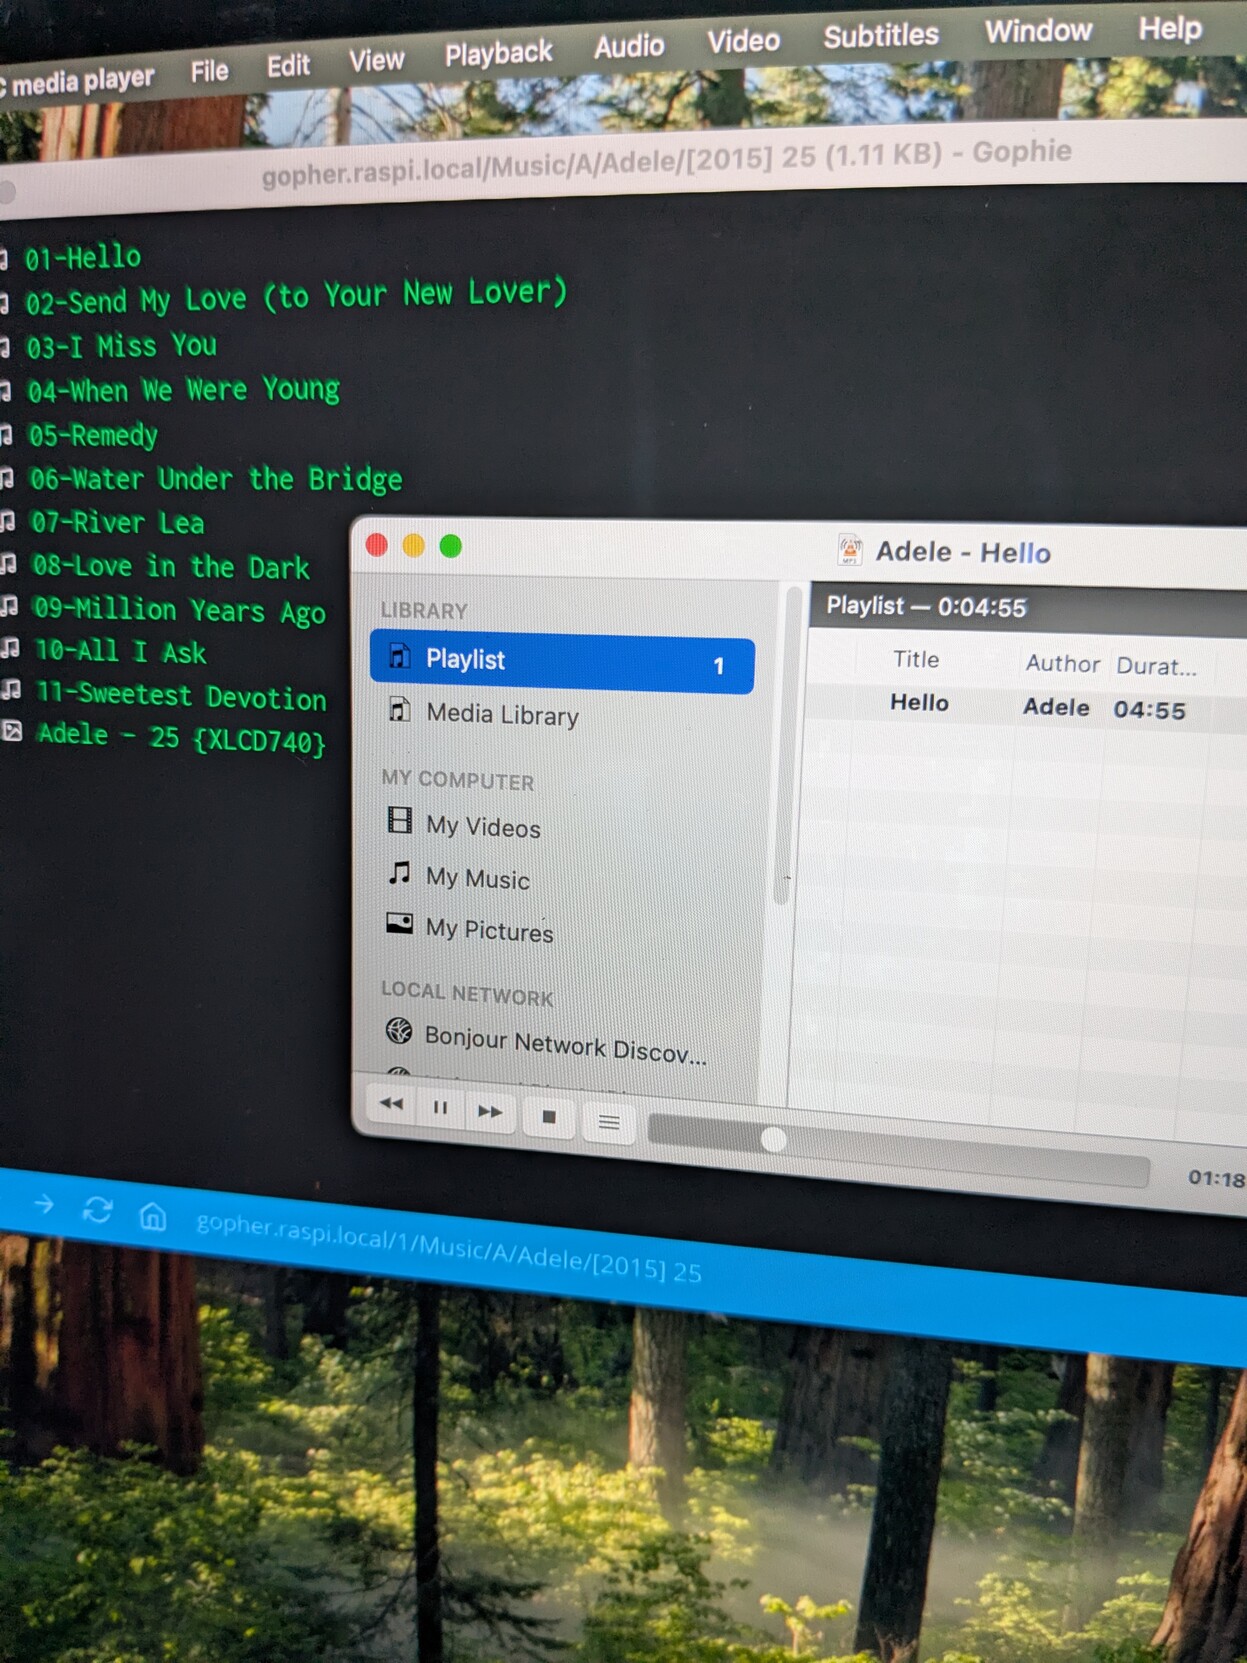Skip to previous track in VLC
Screen dimensions: 1247x1663
[391, 1104]
